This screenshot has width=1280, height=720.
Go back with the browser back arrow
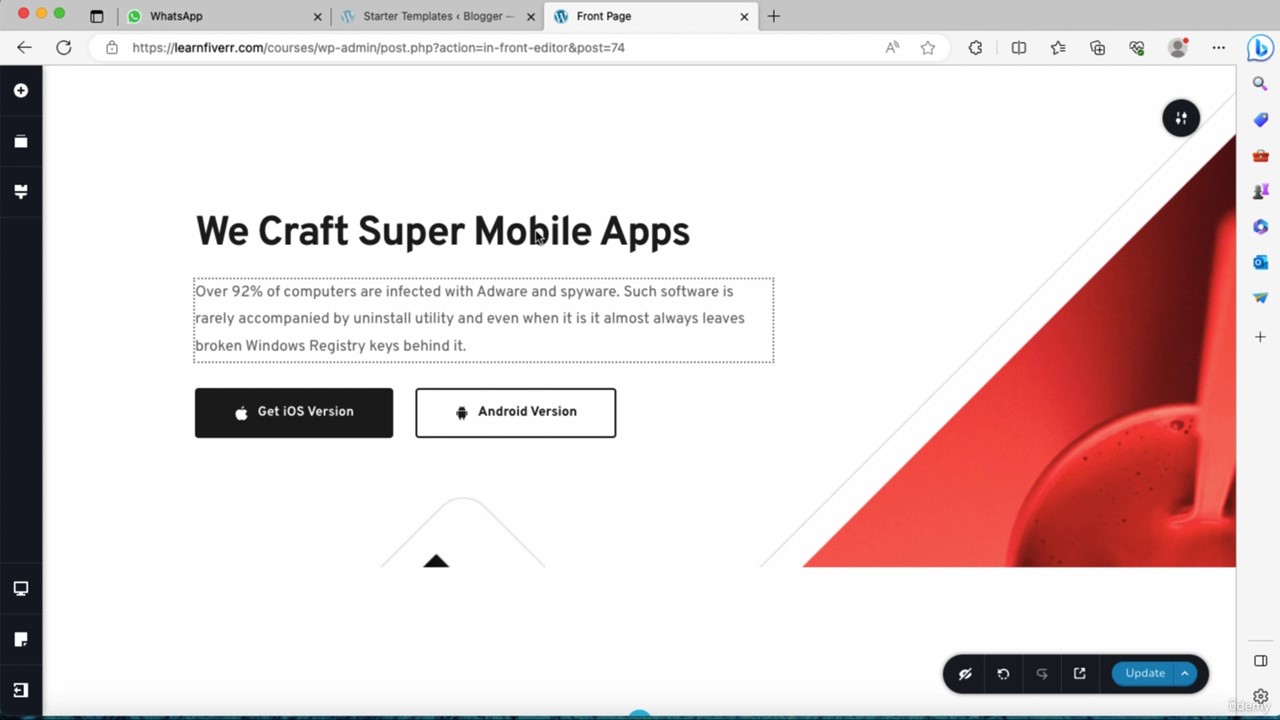coord(24,47)
